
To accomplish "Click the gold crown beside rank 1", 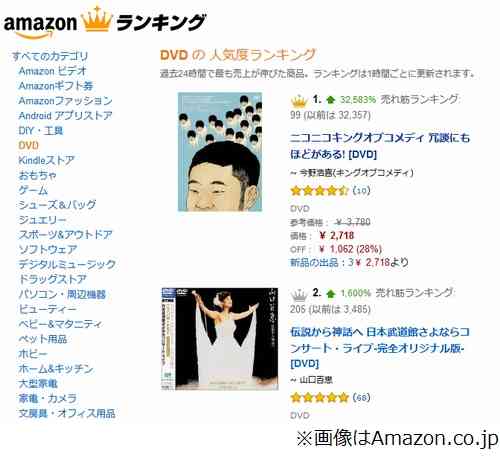I will 299,101.
